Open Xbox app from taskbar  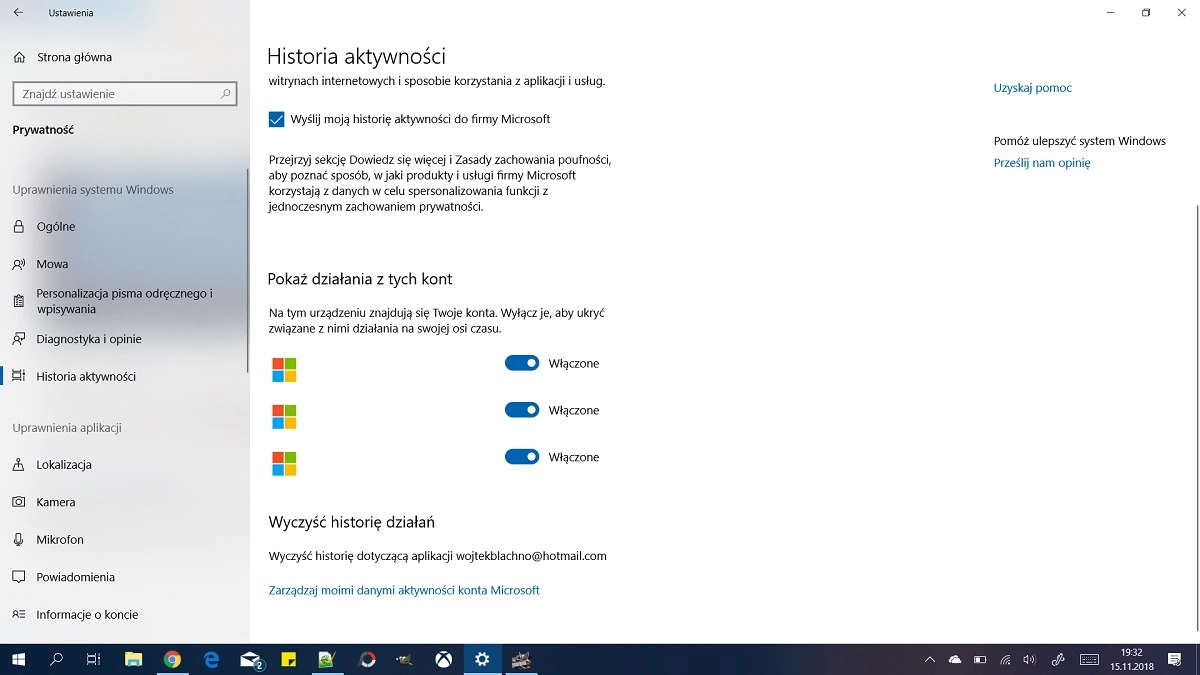(x=443, y=659)
